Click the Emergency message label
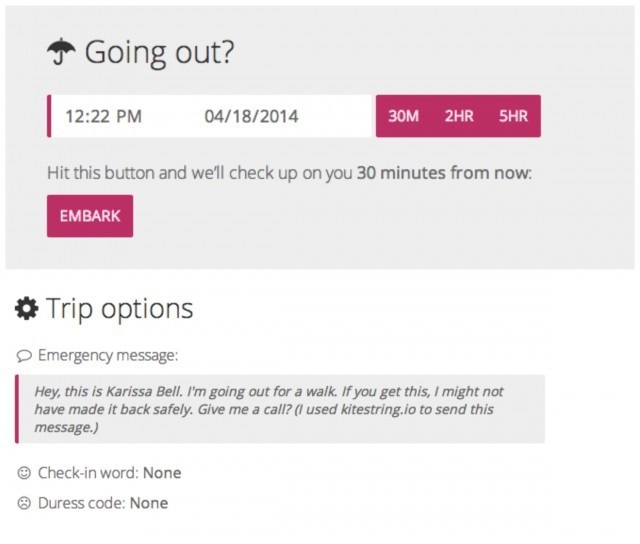Viewport: 640px width, 544px height. click(108, 355)
